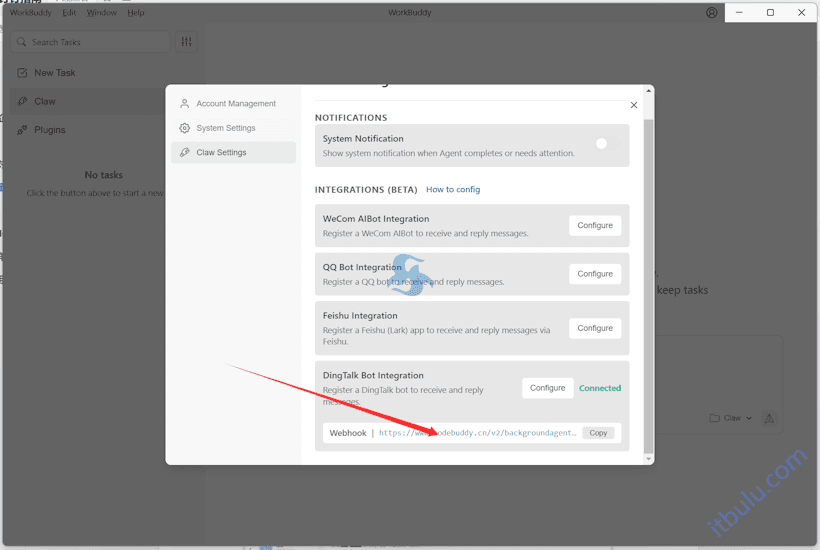Viewport: 820px width, 550px height.
Task: Open Account Management settings
Action: pos(235,104)
